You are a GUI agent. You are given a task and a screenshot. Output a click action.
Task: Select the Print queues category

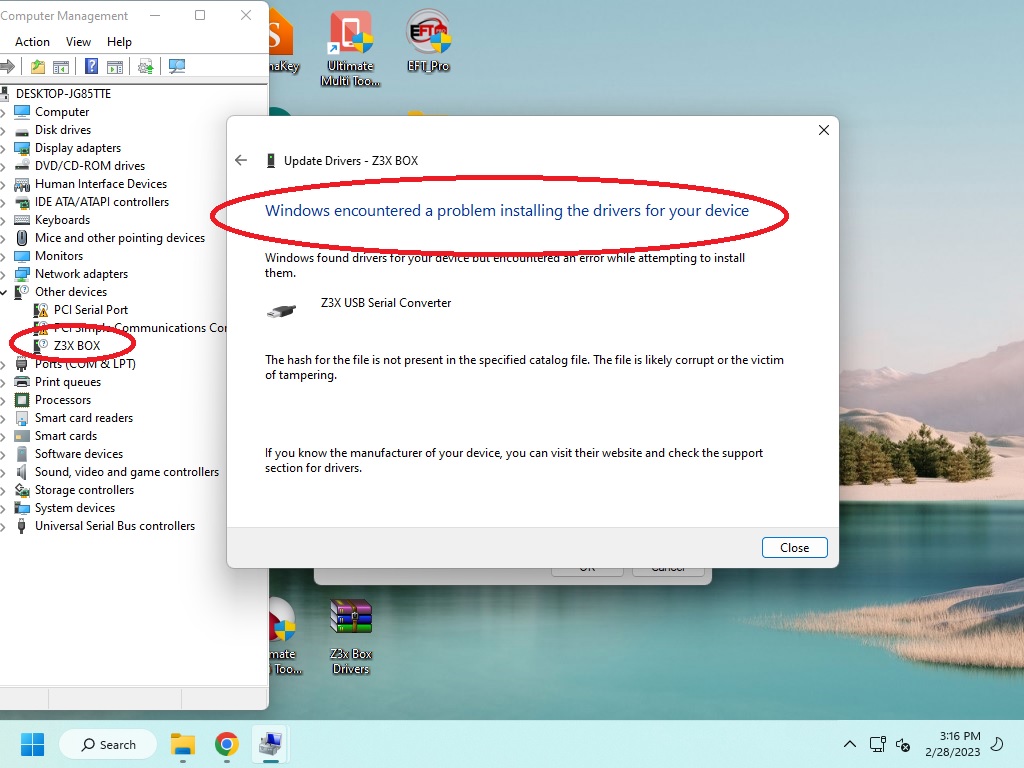coord(68,382)
